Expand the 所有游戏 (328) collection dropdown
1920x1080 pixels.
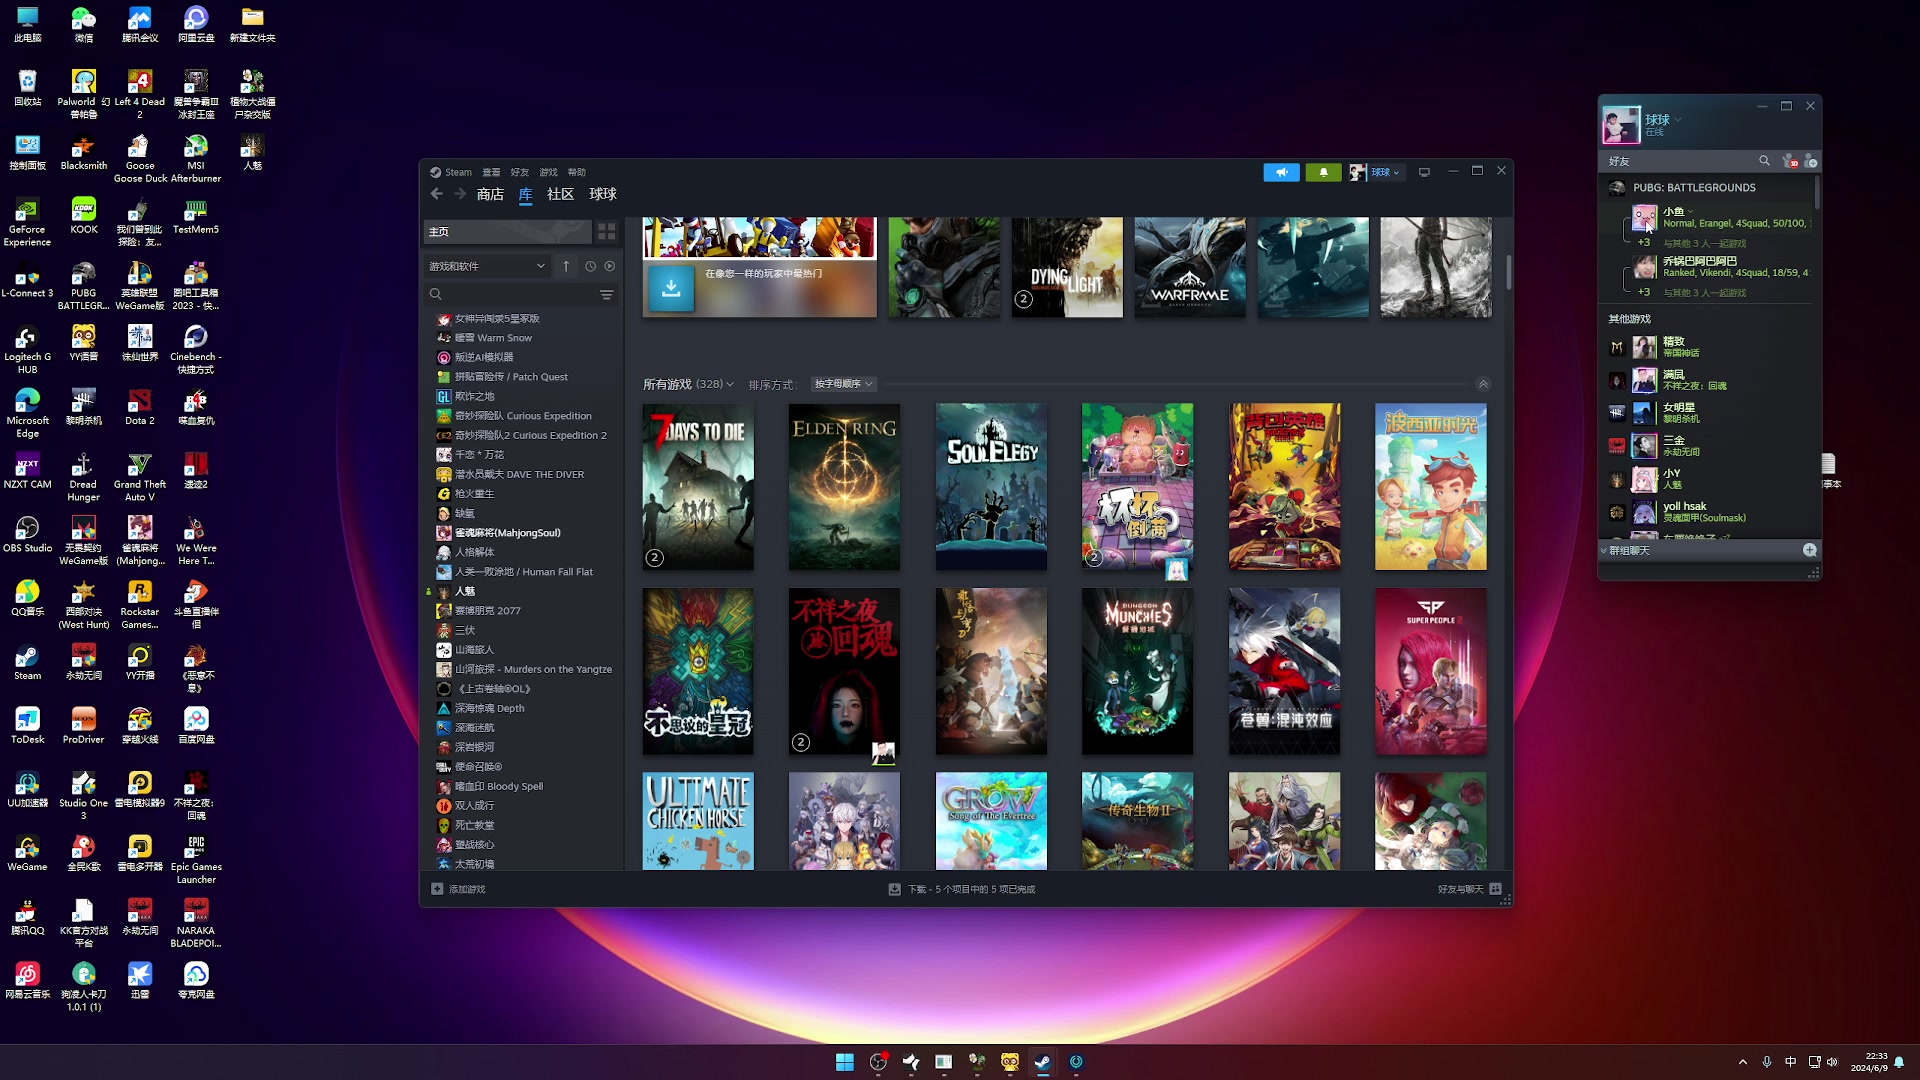[x=688, y=384]
